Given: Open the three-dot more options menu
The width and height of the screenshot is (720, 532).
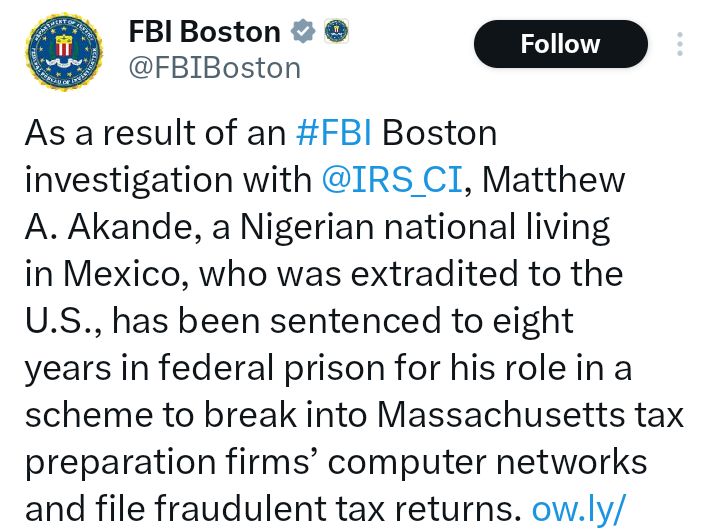Looking at the screenshot, I should pyautogui.click(x=680, y=44).
